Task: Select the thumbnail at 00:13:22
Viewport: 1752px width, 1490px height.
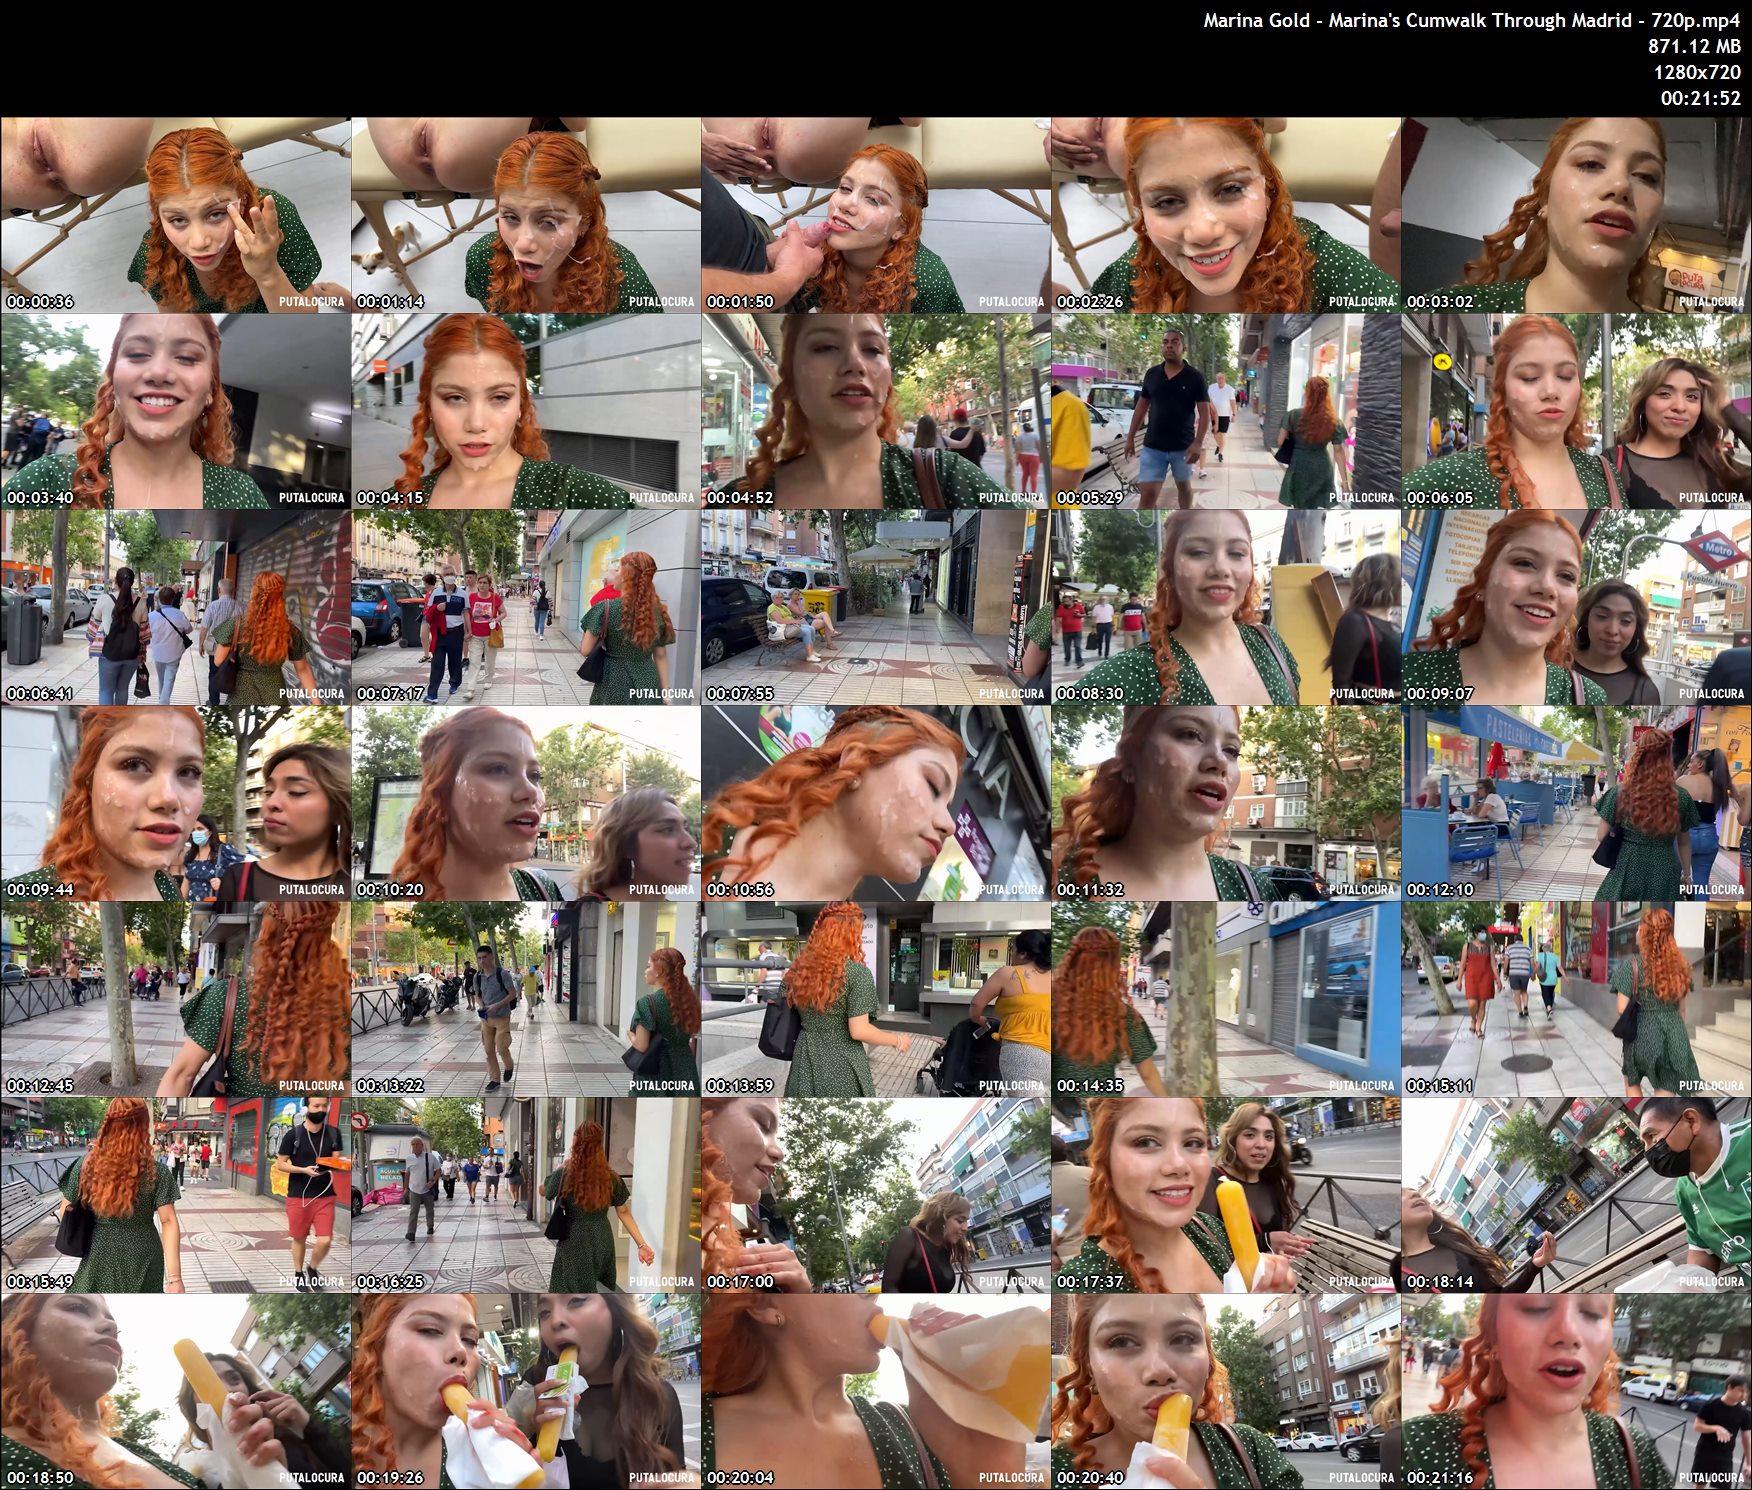Action: (x=525, y=999)
